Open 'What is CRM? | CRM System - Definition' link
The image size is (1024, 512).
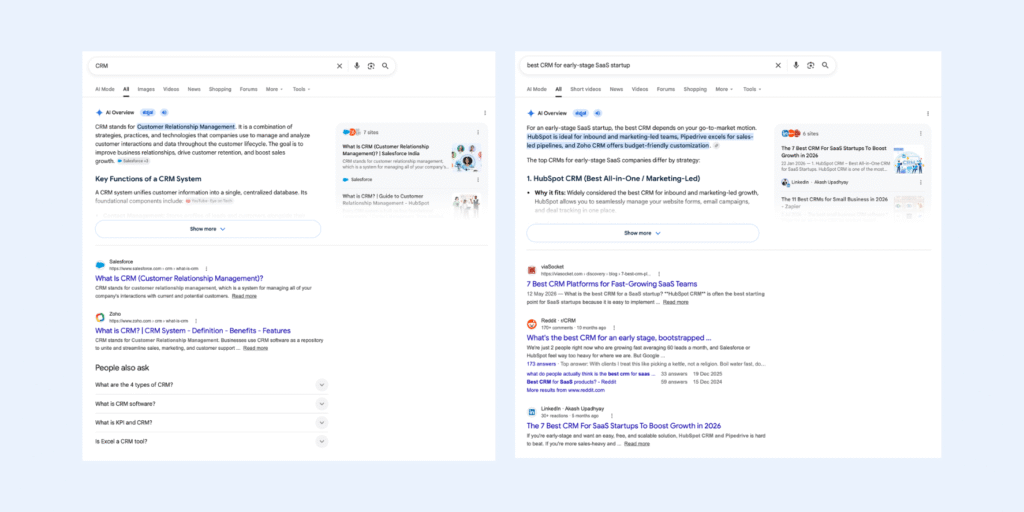pos(193,330)
